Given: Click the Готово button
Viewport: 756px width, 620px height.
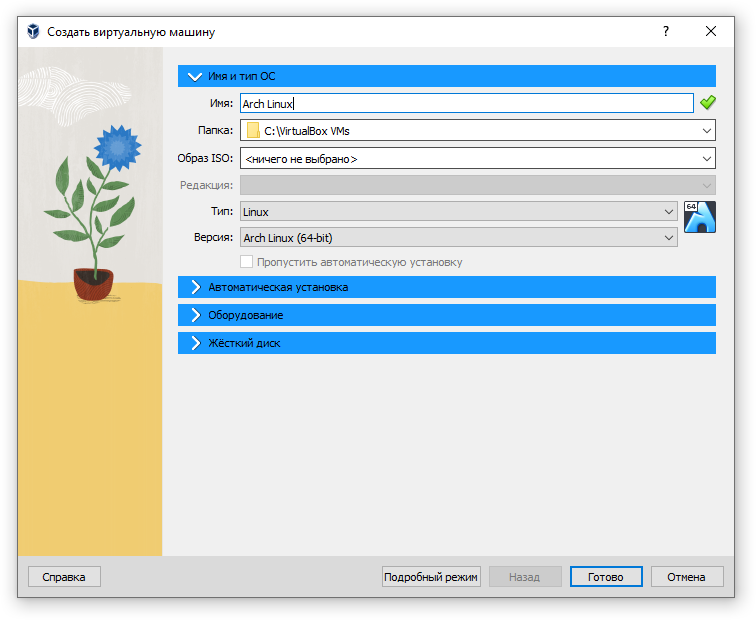Looking at the screenshot, I should click(x=606, y=577).
